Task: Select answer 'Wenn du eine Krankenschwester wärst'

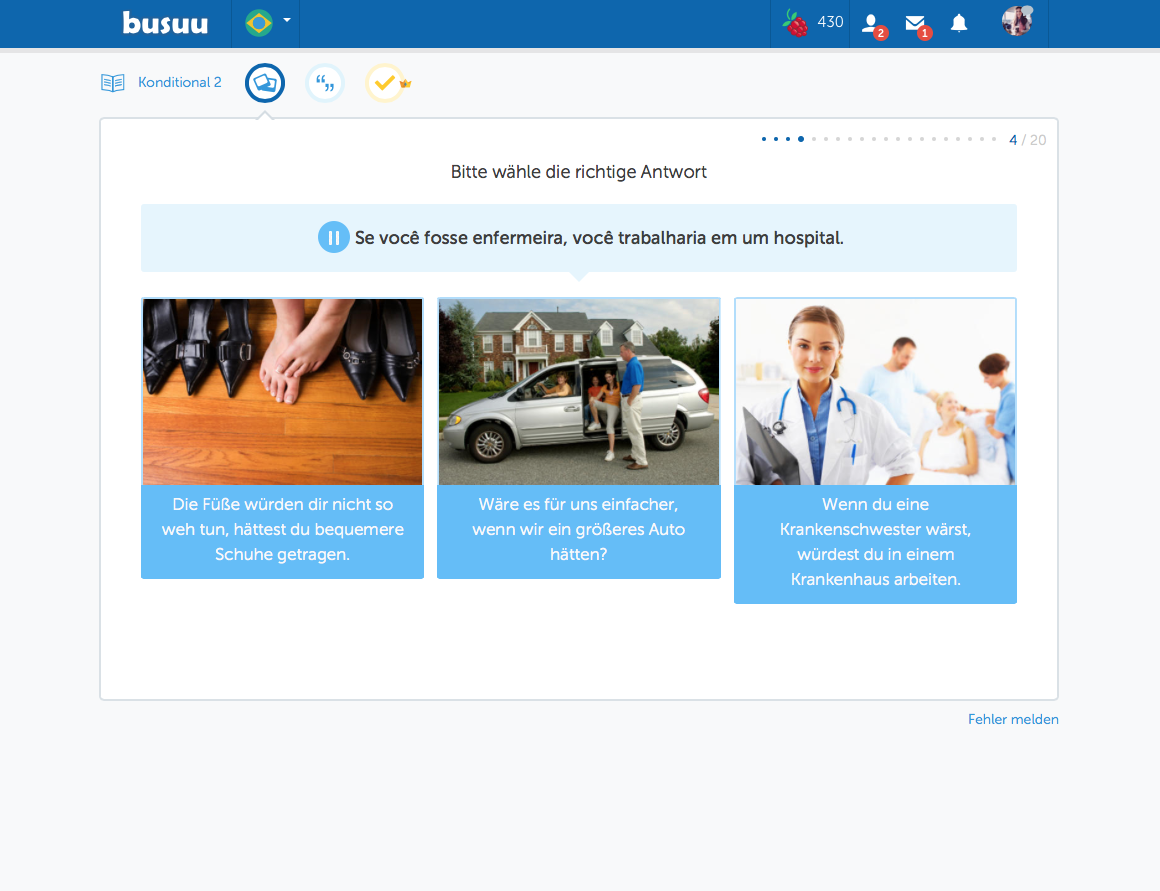Action: tap(875, 542)
